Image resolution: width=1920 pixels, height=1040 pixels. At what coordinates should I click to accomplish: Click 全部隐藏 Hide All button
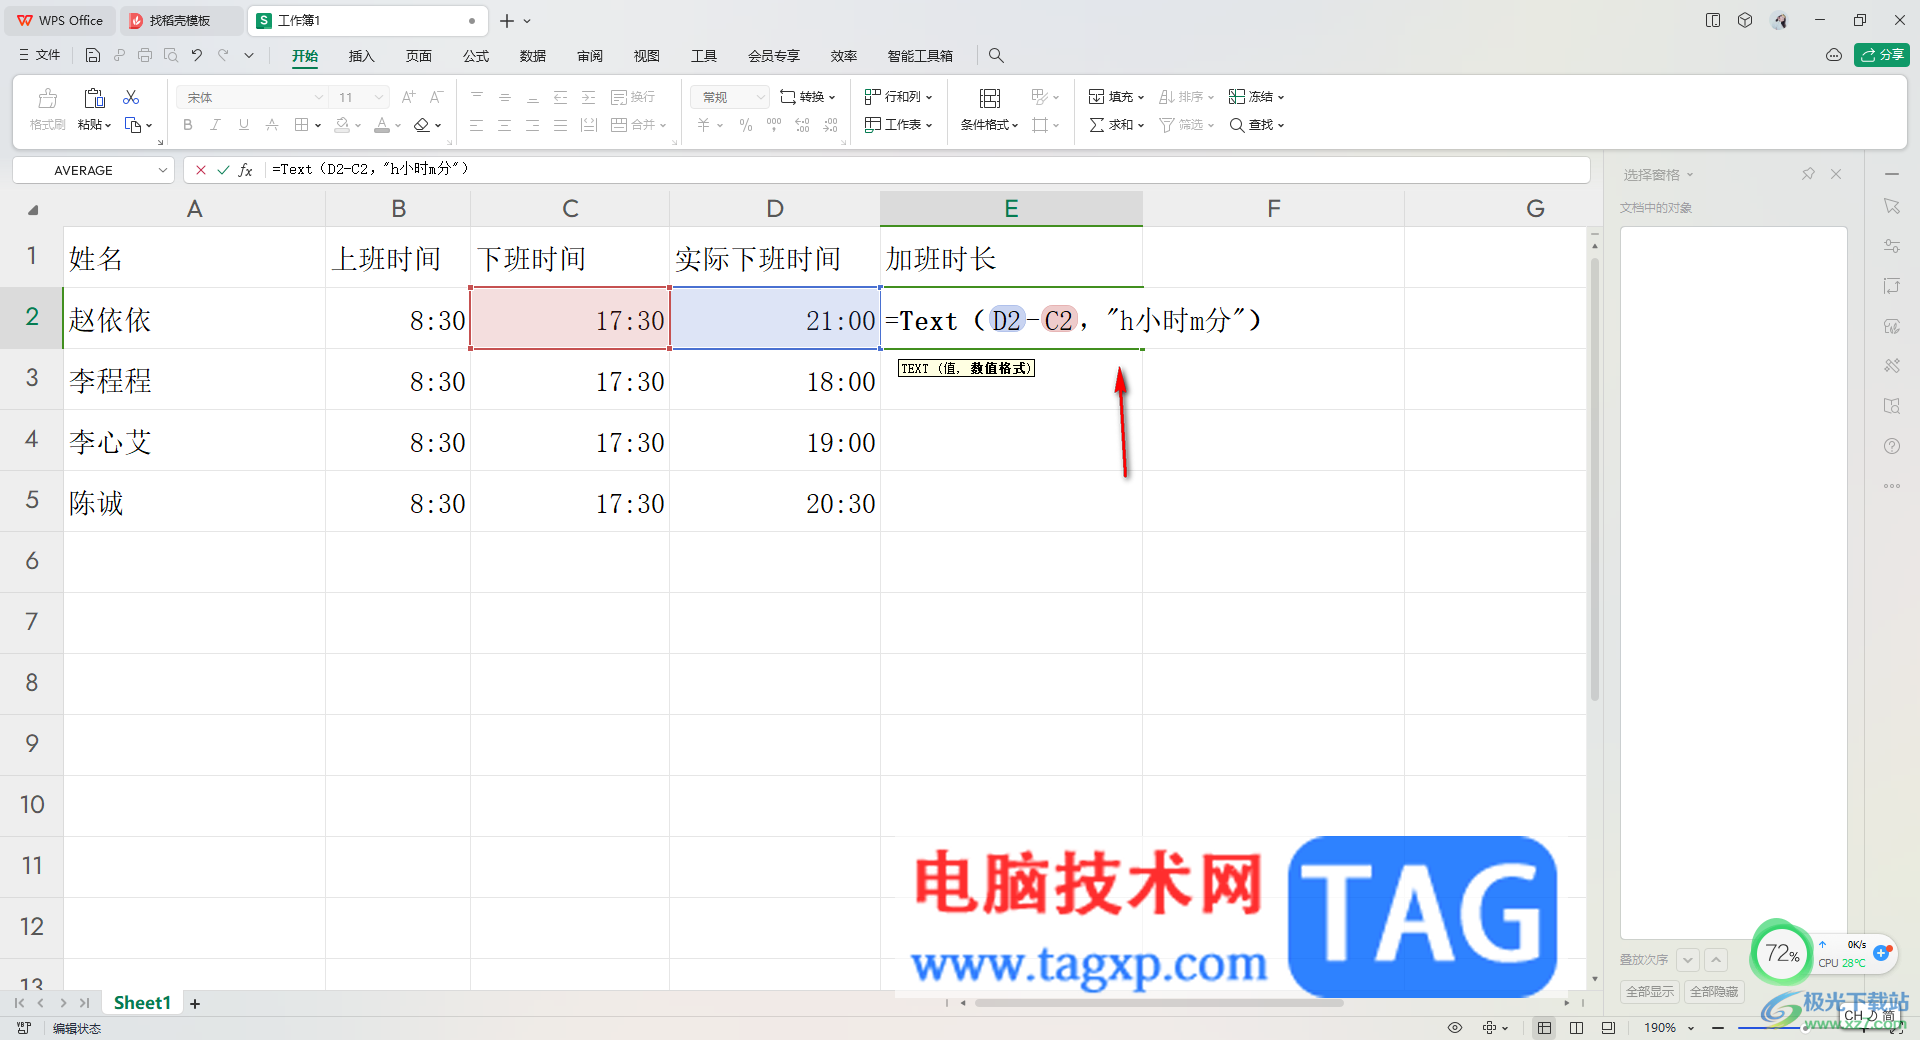point(1714,992)
